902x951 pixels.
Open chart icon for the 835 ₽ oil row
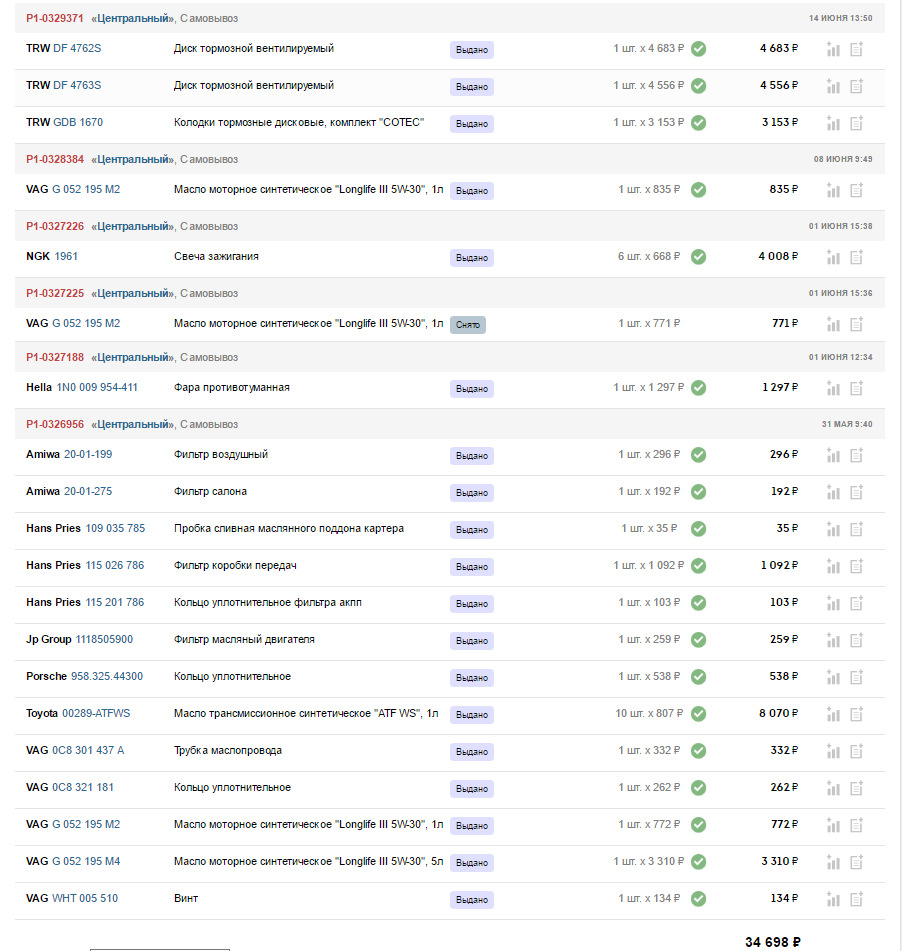833,190
